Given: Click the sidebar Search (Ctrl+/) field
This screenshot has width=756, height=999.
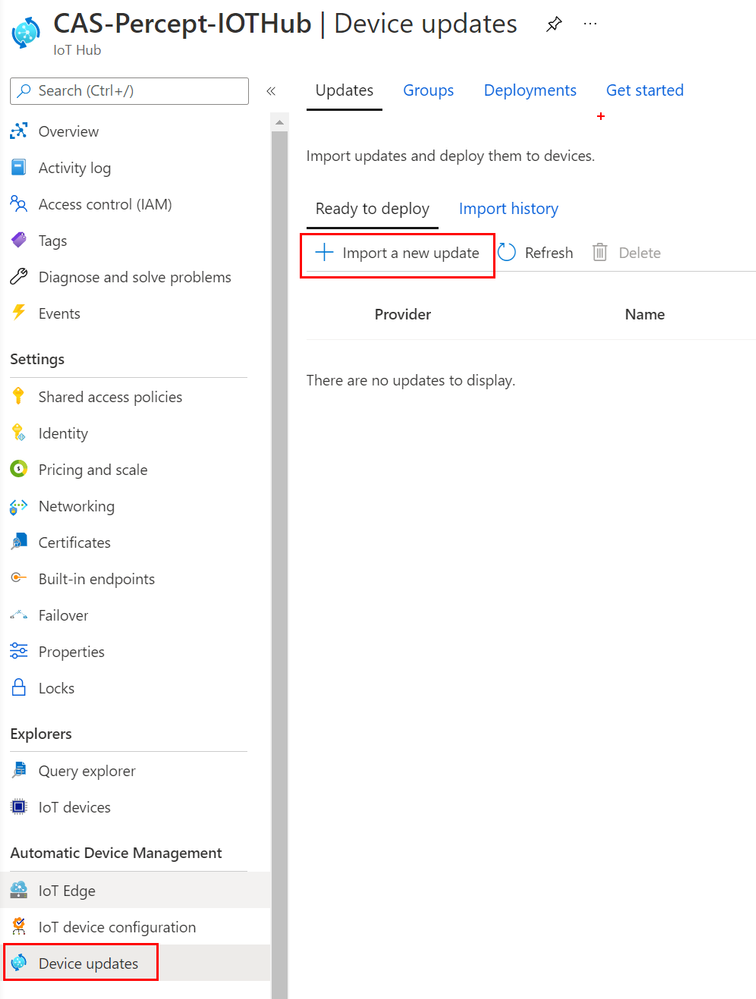Looking at the screenshot, I should point(129,90).
